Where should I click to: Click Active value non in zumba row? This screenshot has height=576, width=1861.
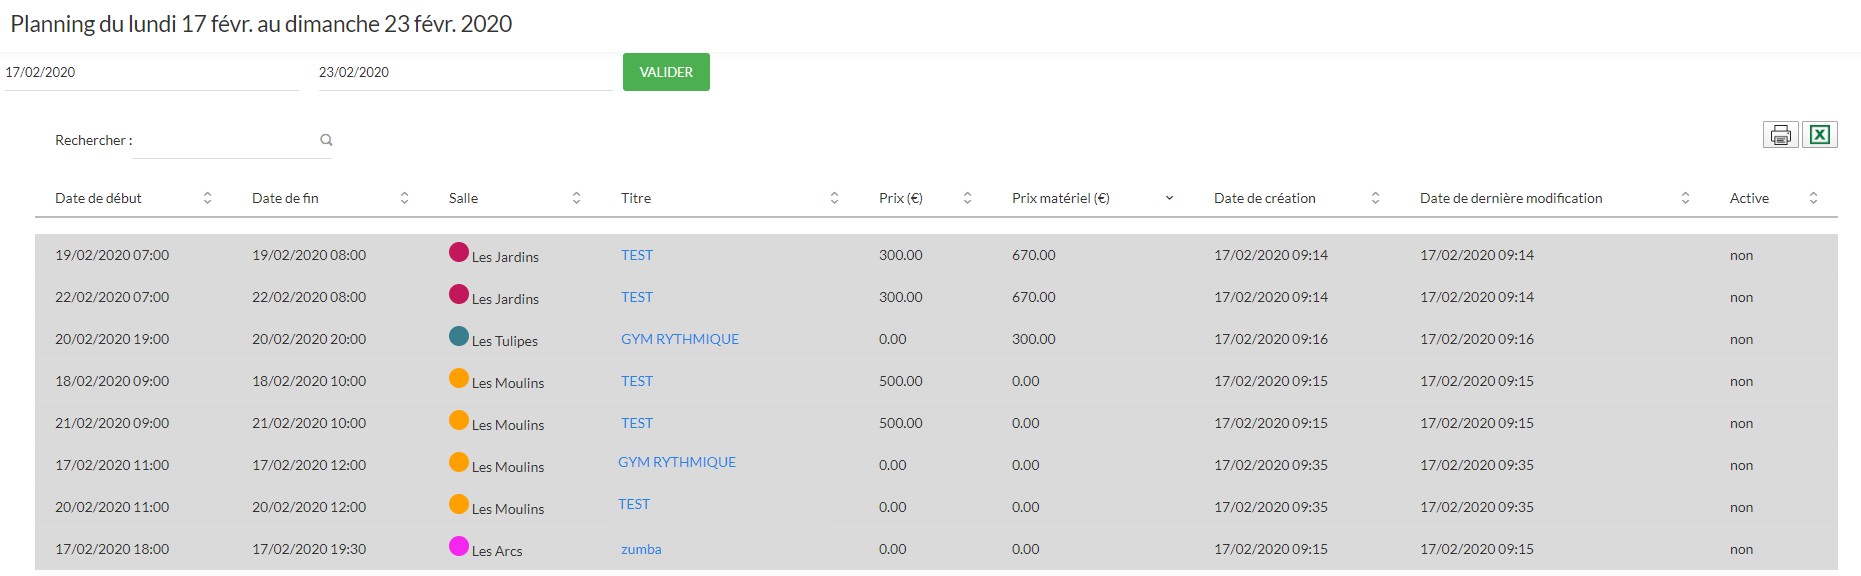point(1741,549)
